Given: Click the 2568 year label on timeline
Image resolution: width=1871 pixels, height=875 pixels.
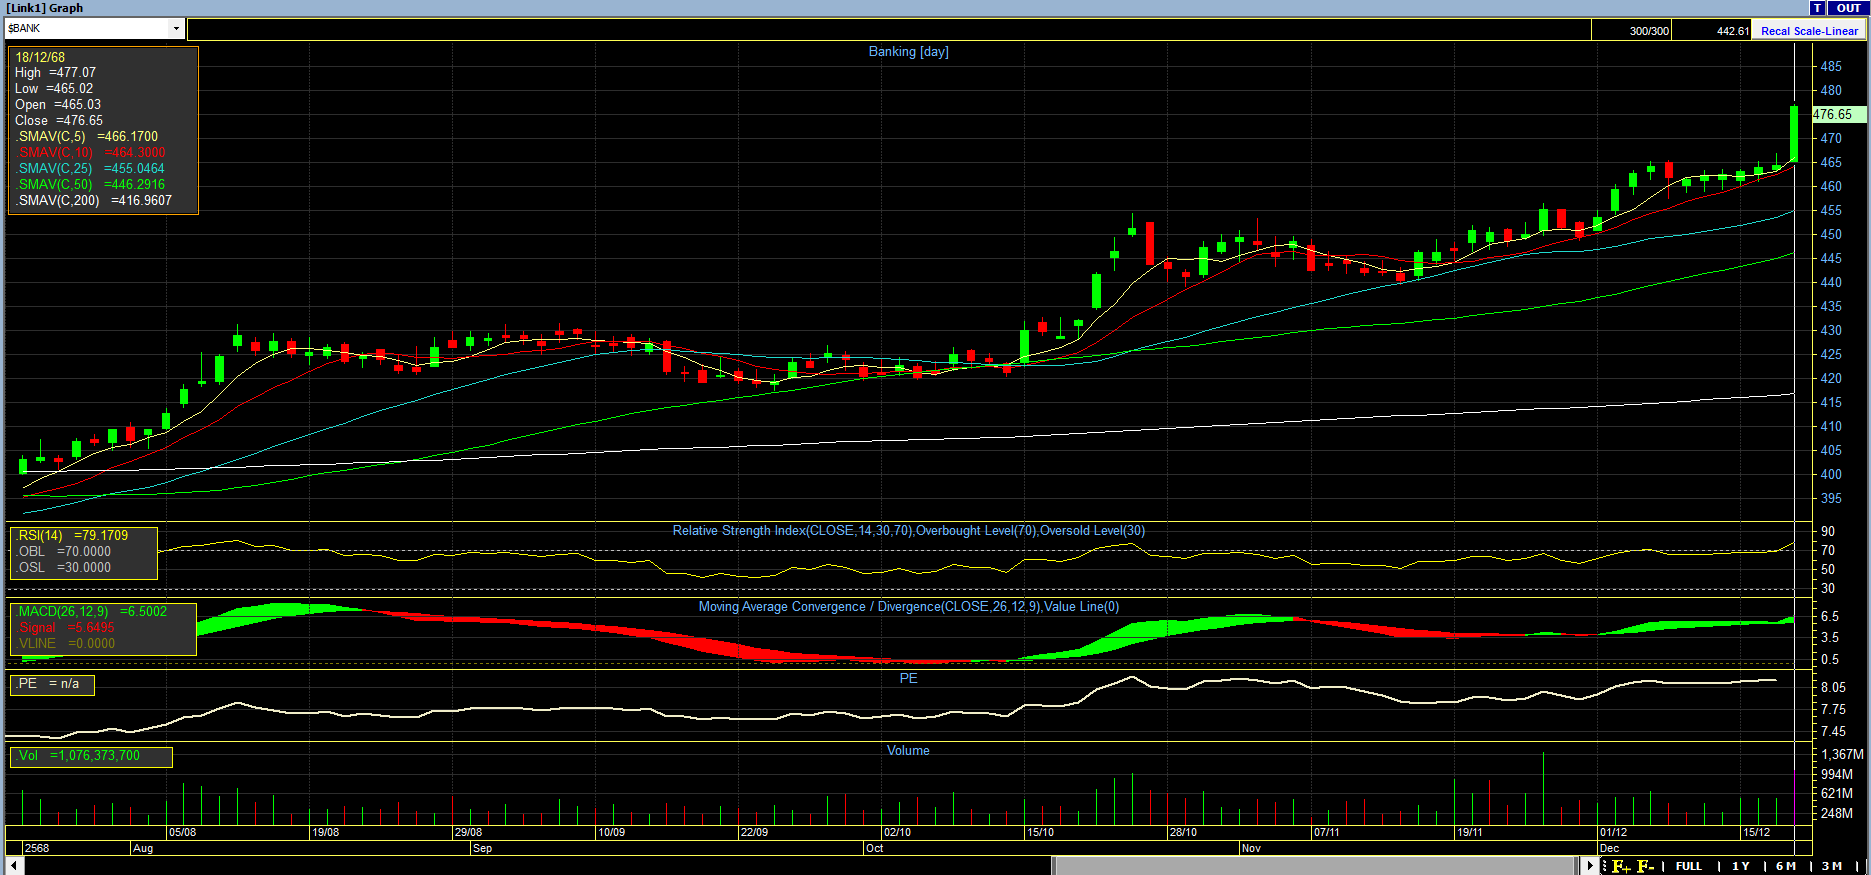Looking at the screenshot, I should 37,848.
